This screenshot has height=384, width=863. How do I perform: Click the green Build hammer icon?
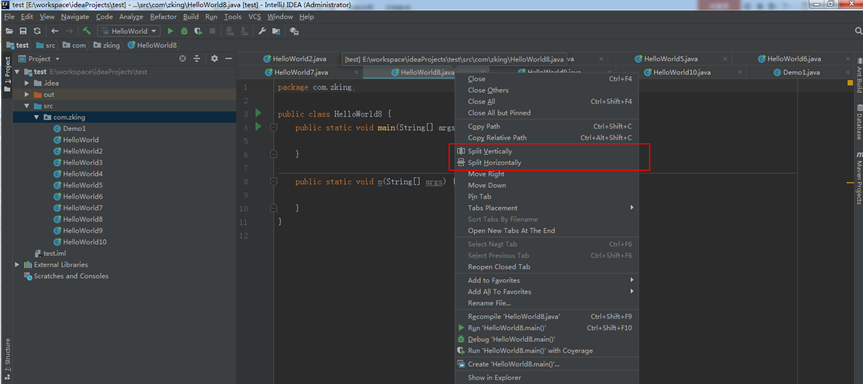(x=87, y=31)
